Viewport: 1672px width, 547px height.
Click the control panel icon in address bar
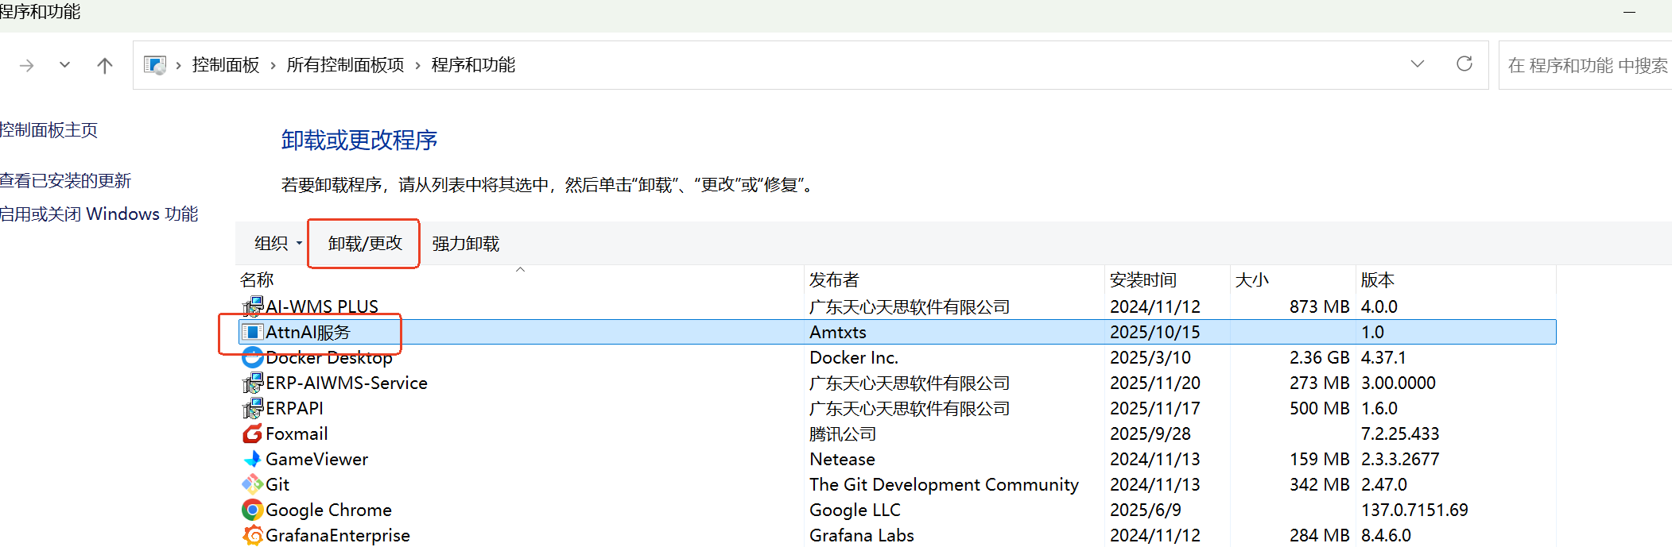point(155,65)
